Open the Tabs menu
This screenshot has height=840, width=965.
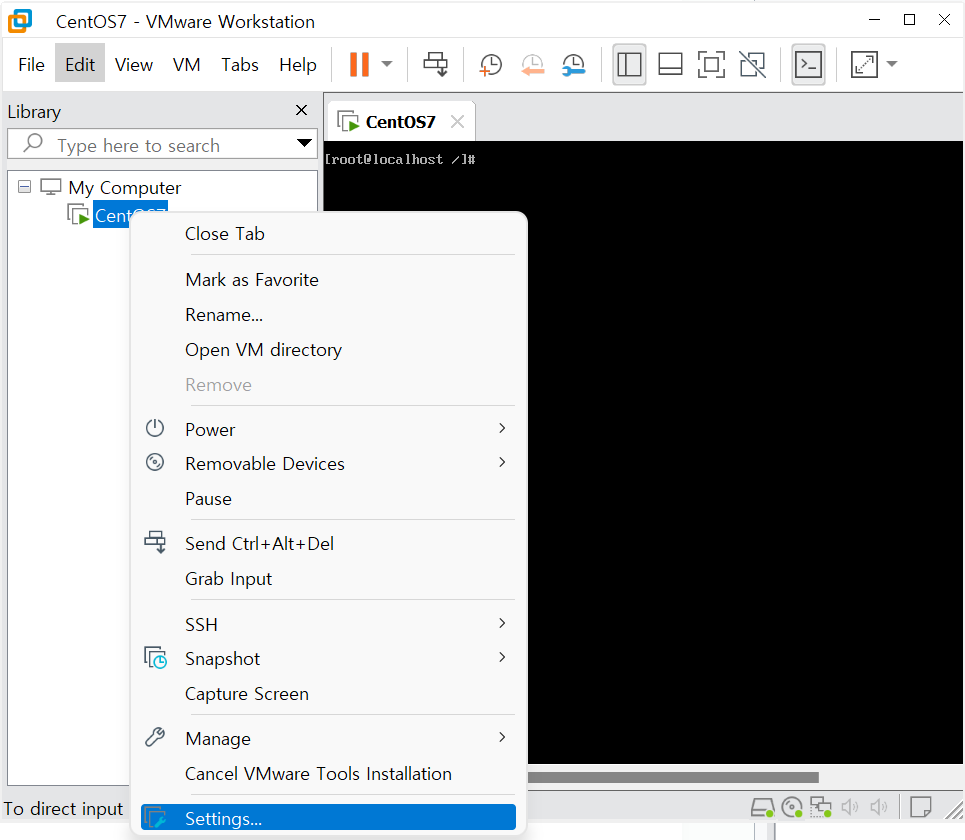(x=240, y=64)
